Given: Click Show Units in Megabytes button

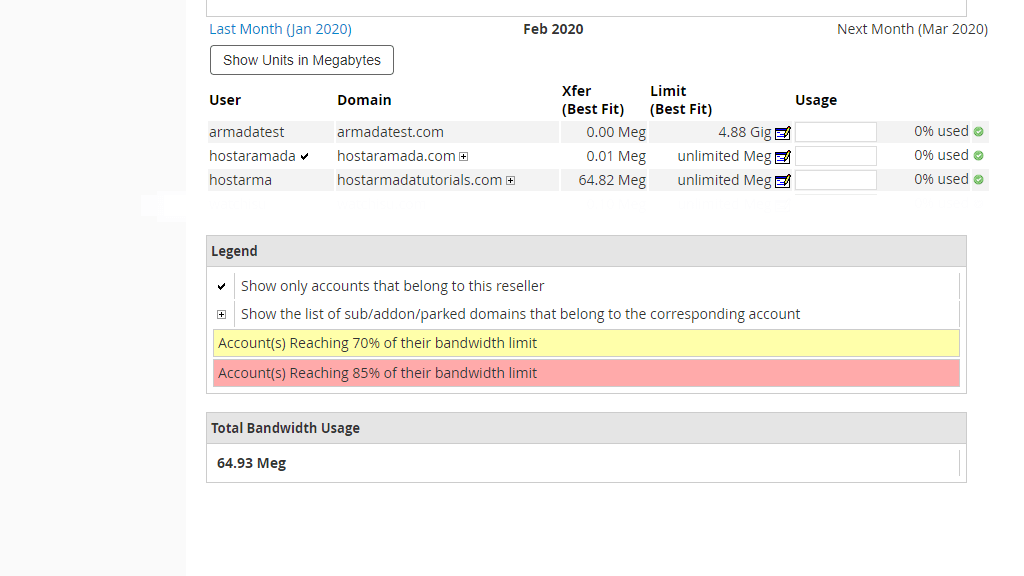Looking at the screenshot, I should tap(302, 60).
